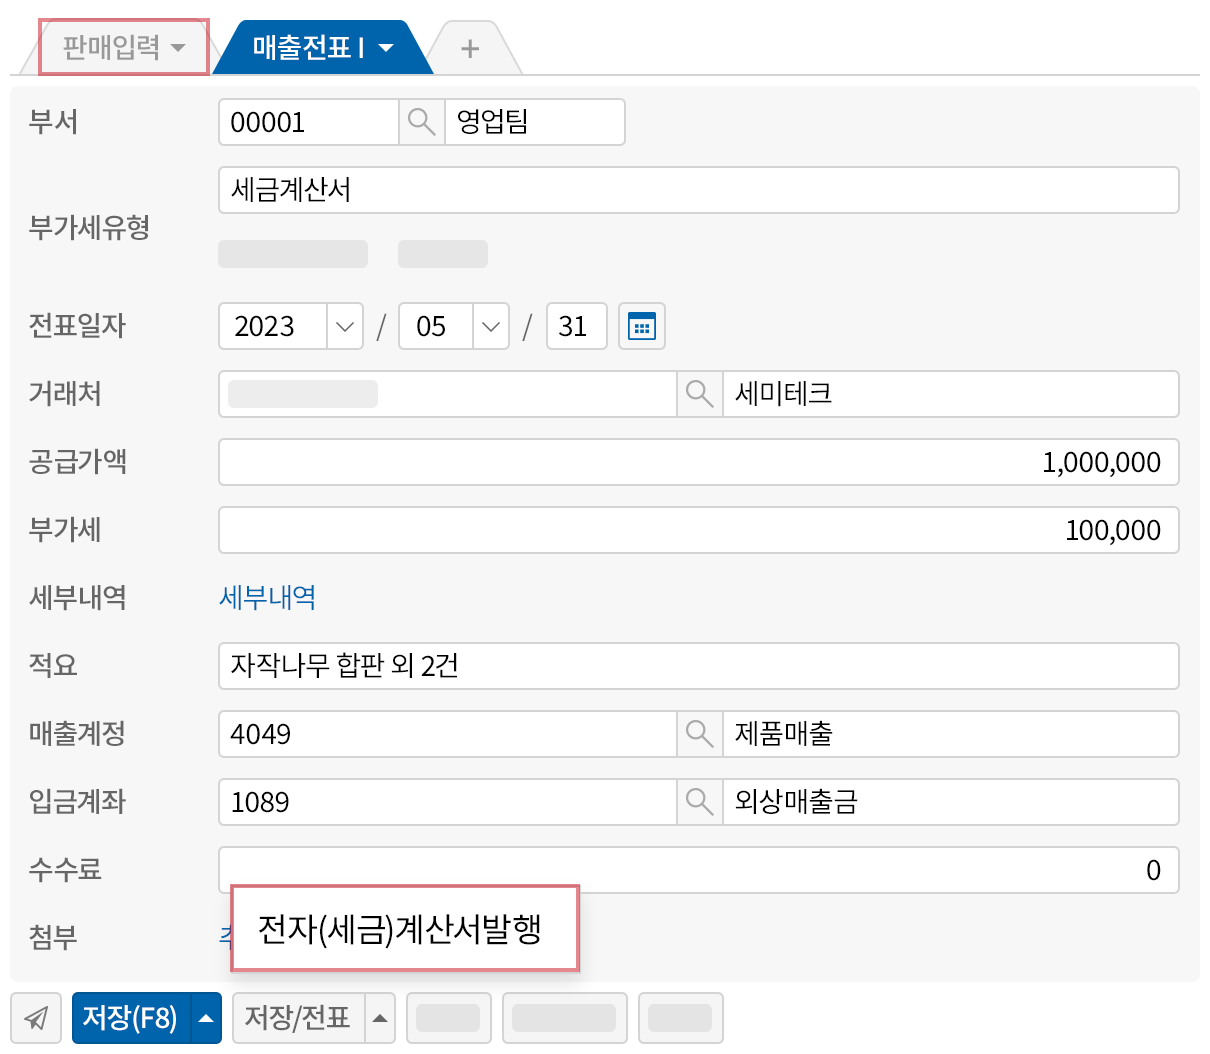Click the 적요 description field
This screenshot has height=1054, width=1210.
(699, 665)
